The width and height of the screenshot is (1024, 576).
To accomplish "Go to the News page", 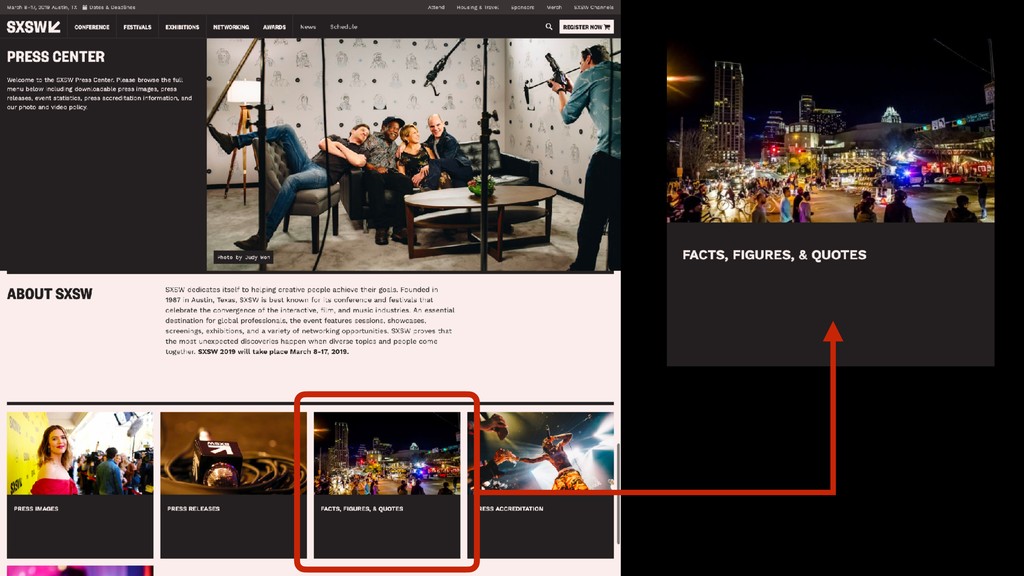I will [308, 27].
